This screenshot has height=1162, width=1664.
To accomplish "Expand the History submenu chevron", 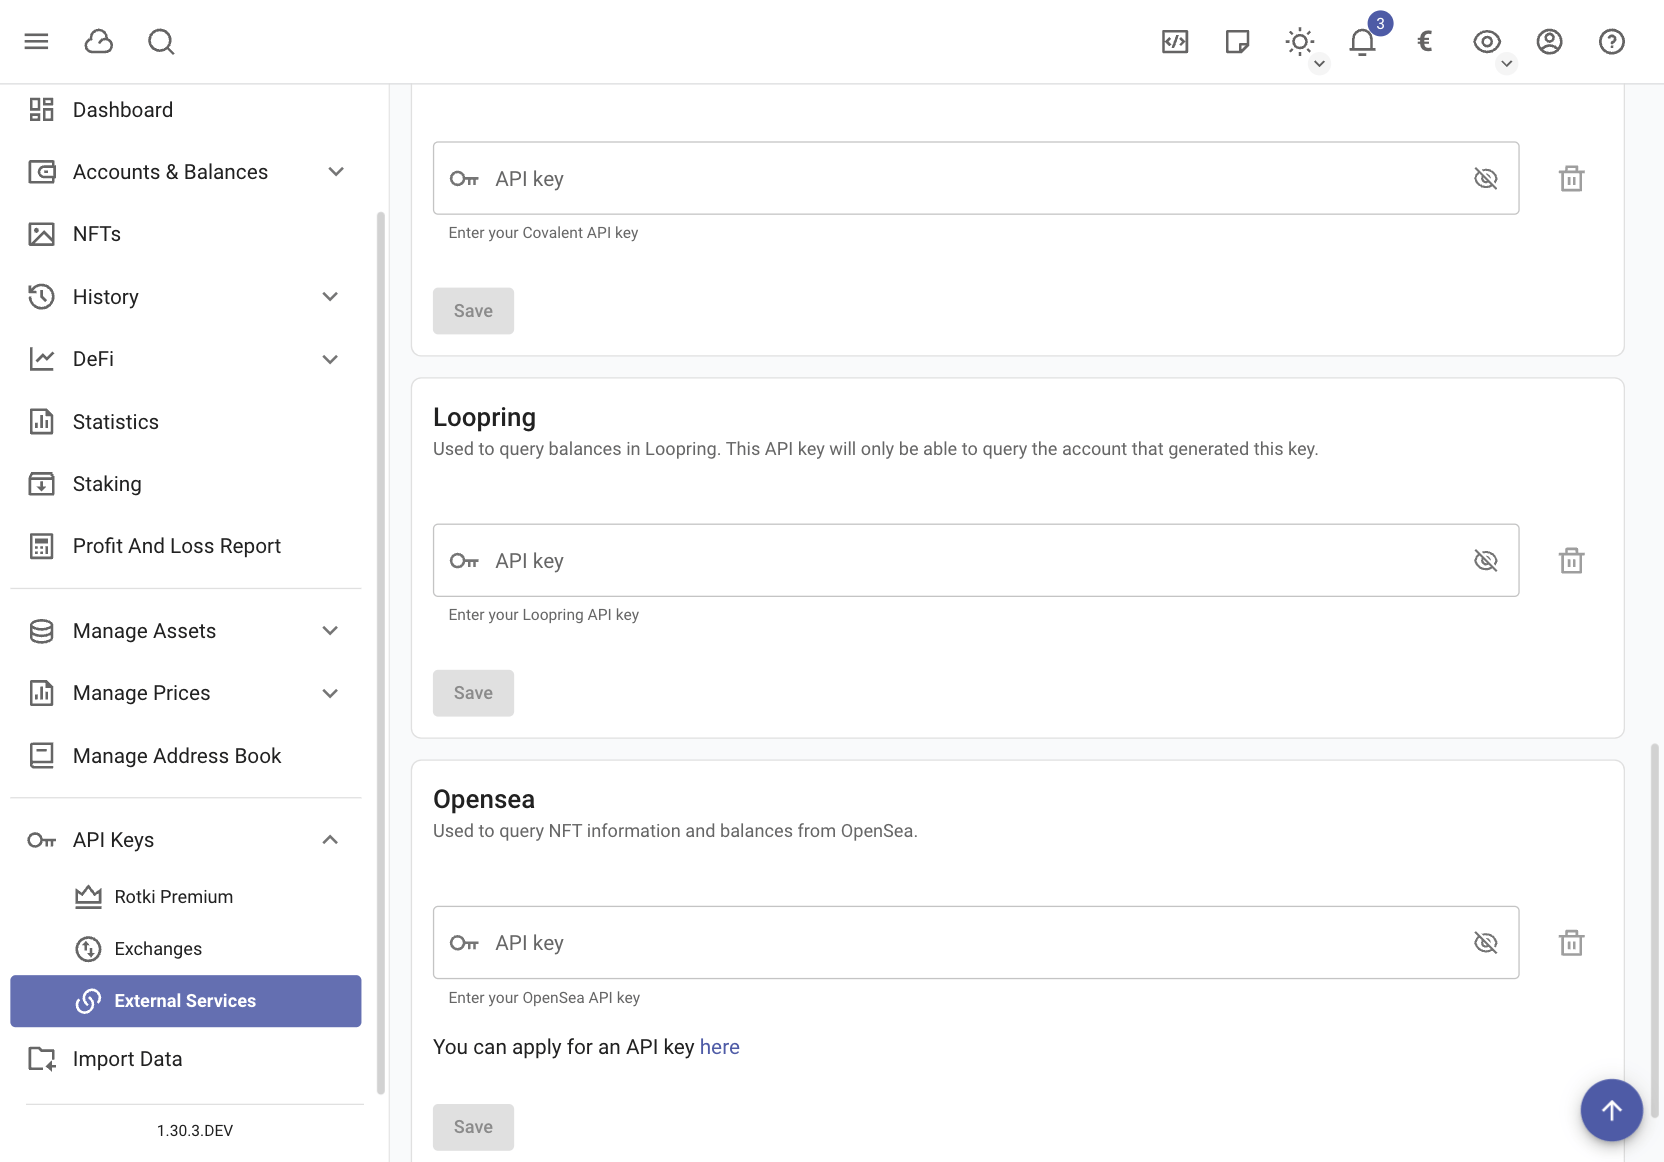I will (330, 297).
